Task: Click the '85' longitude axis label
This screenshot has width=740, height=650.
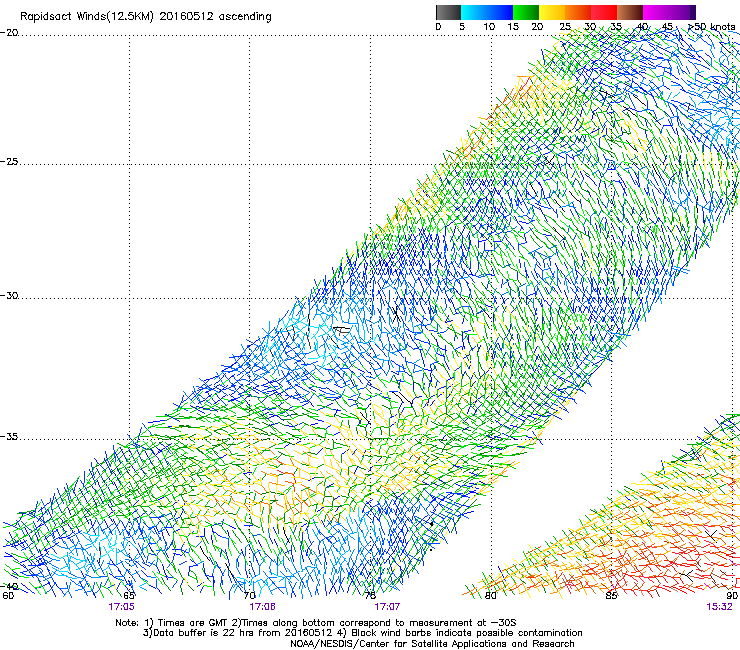Action: point(611,596)
